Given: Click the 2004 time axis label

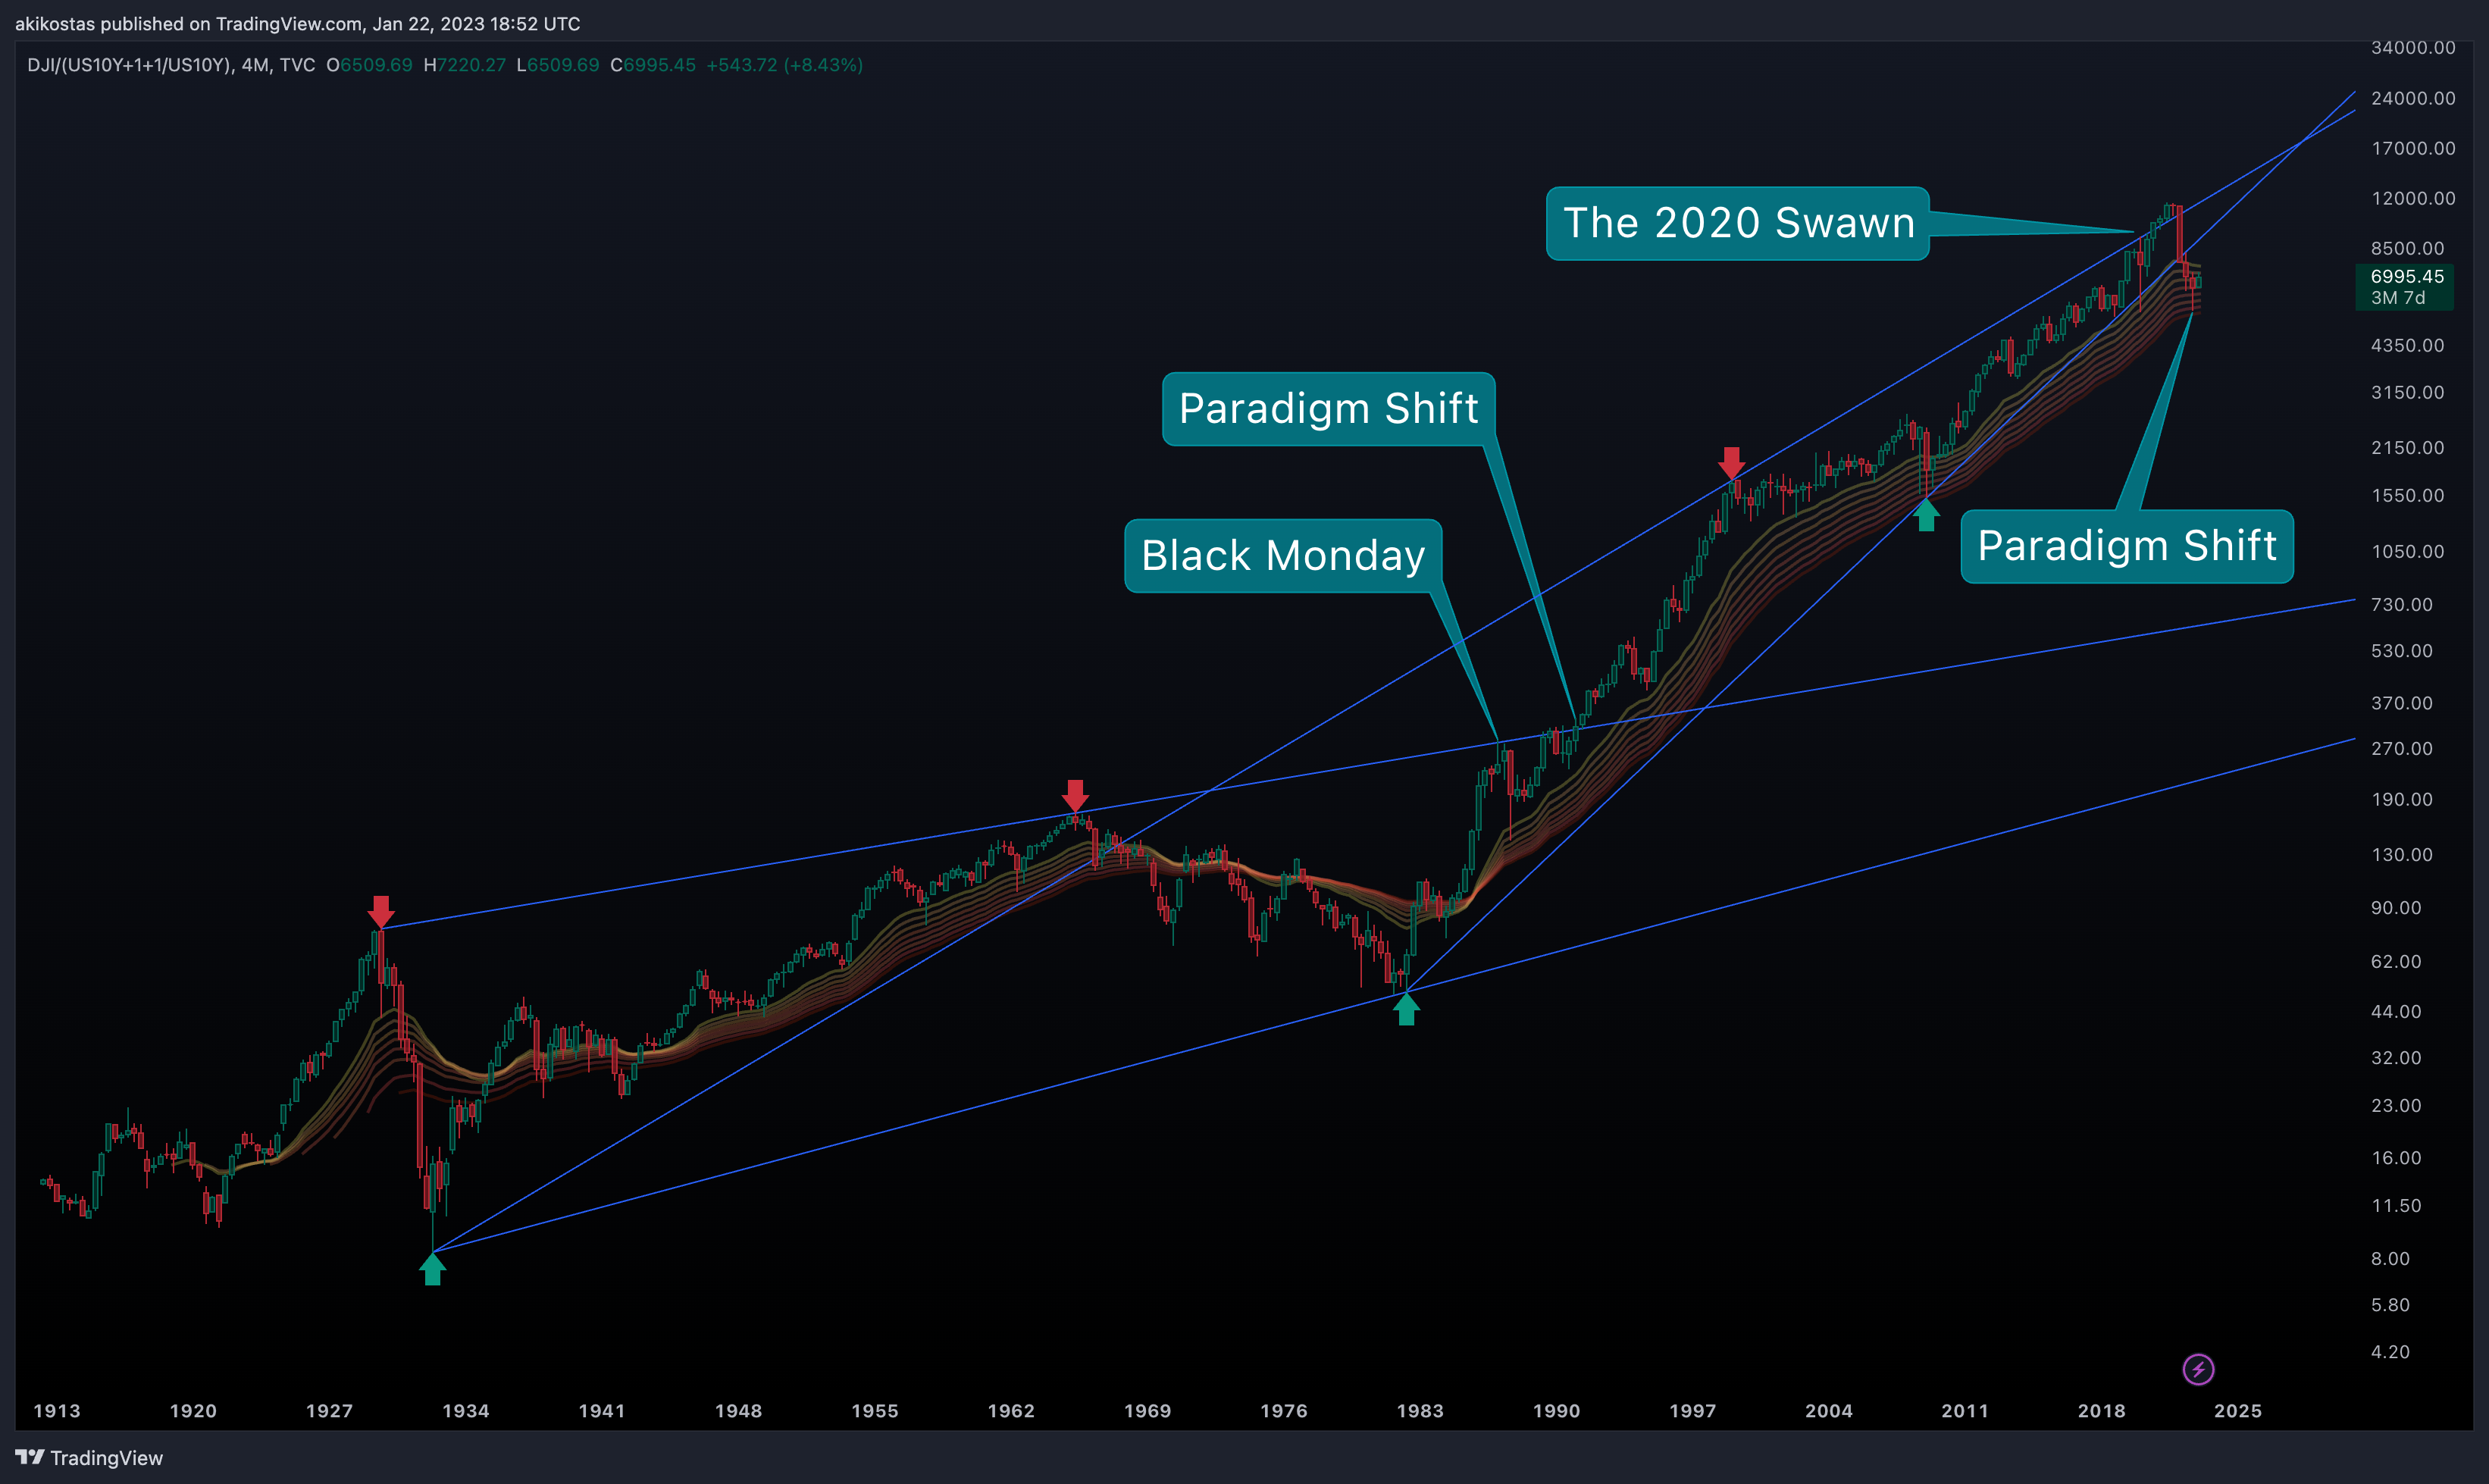Looking at the screenshot, I should [1829, 1411].
